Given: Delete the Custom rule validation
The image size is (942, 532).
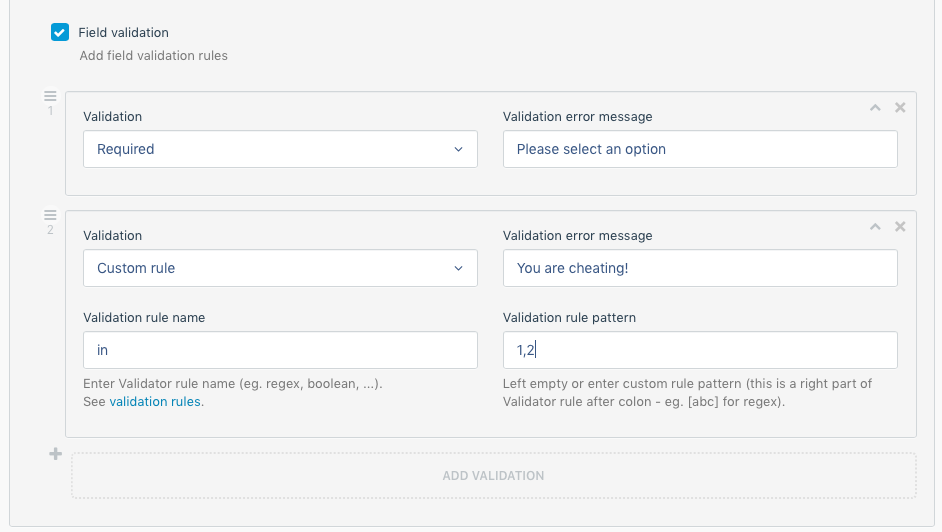Looking at the screenshot, I should (x=900, y=227).
